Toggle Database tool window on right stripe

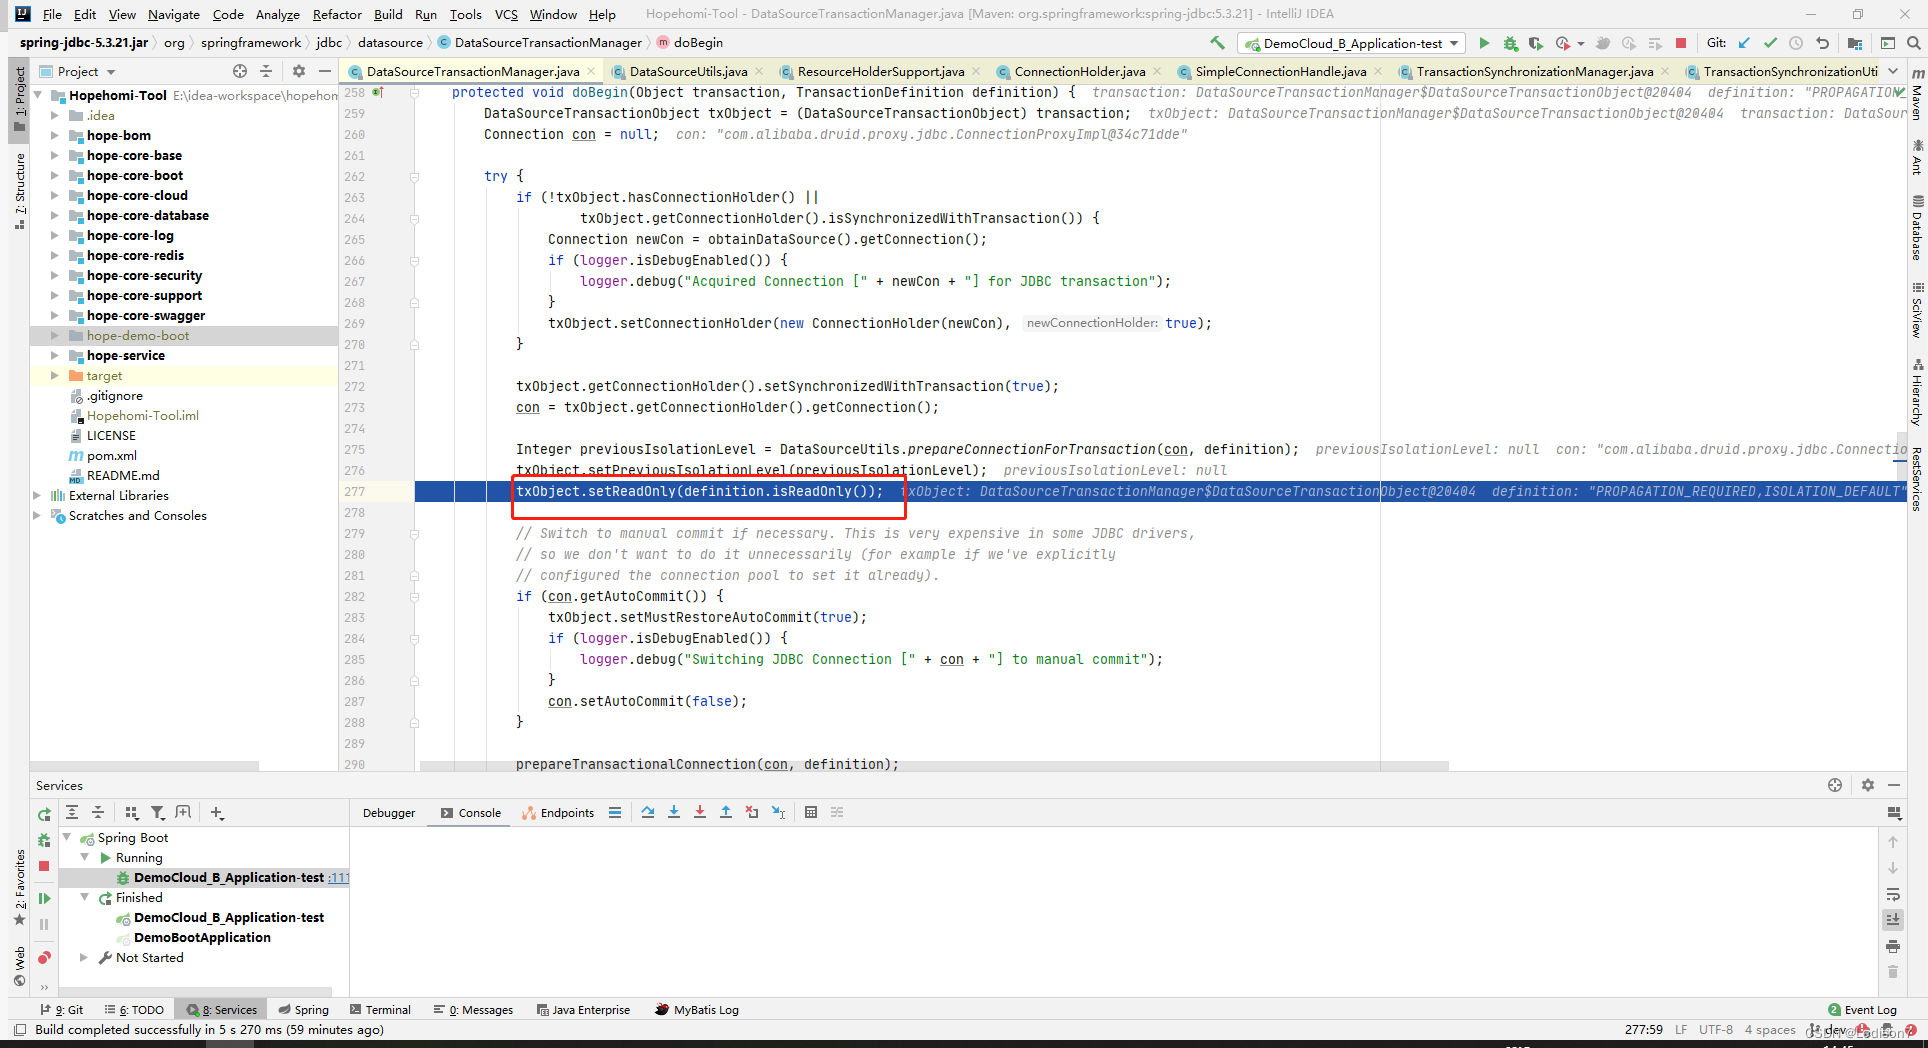tap(1917, 228)
